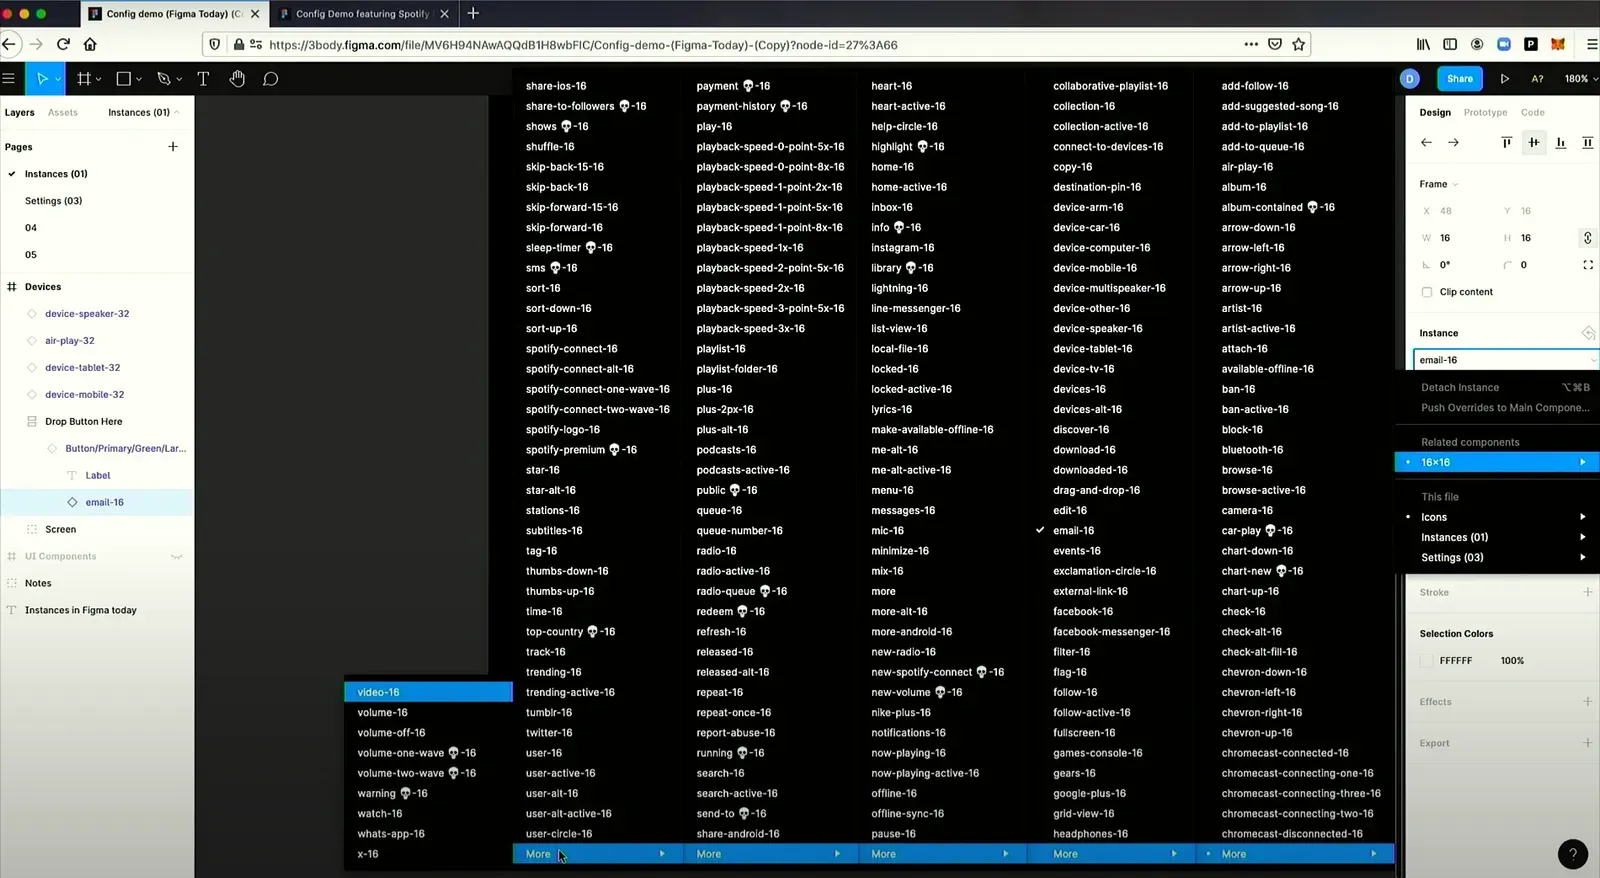The width and height of the screenshot is (1600, 878).
Task: Collapse the Instances (01) pages dropdown
Action: pyautogui.click(x=144, y=112)
